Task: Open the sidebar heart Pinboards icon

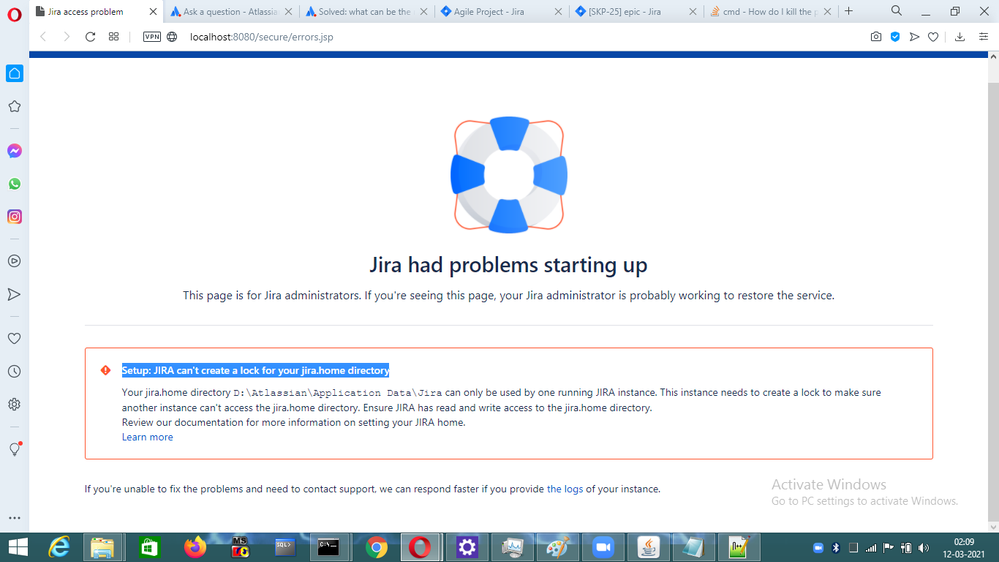Action: coord(14,338)
